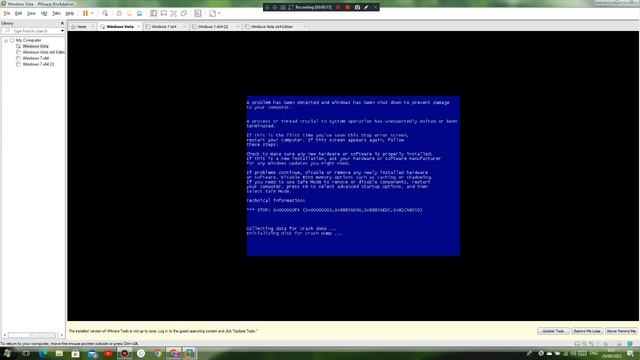Select Windows 7 x64 in the Library tree
This screenshot has height=360, width=640.
[x=36, y=58]
